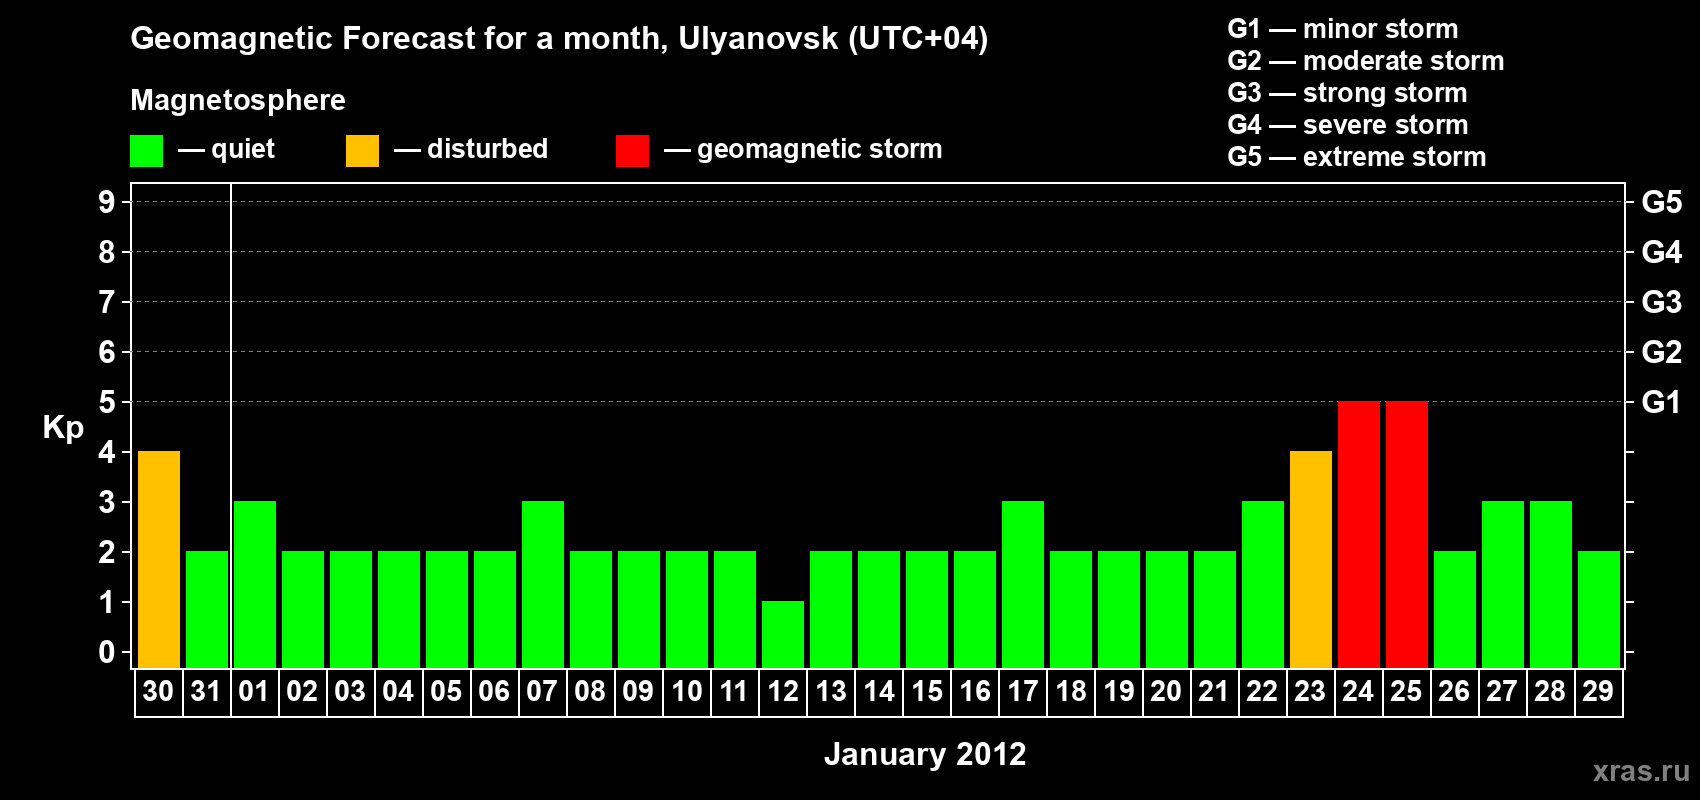This screenshot has width=1700, height=800.
Task: Click the Kp value 7 on left axis
Action: pyautogui.click(x=107, y=302)
